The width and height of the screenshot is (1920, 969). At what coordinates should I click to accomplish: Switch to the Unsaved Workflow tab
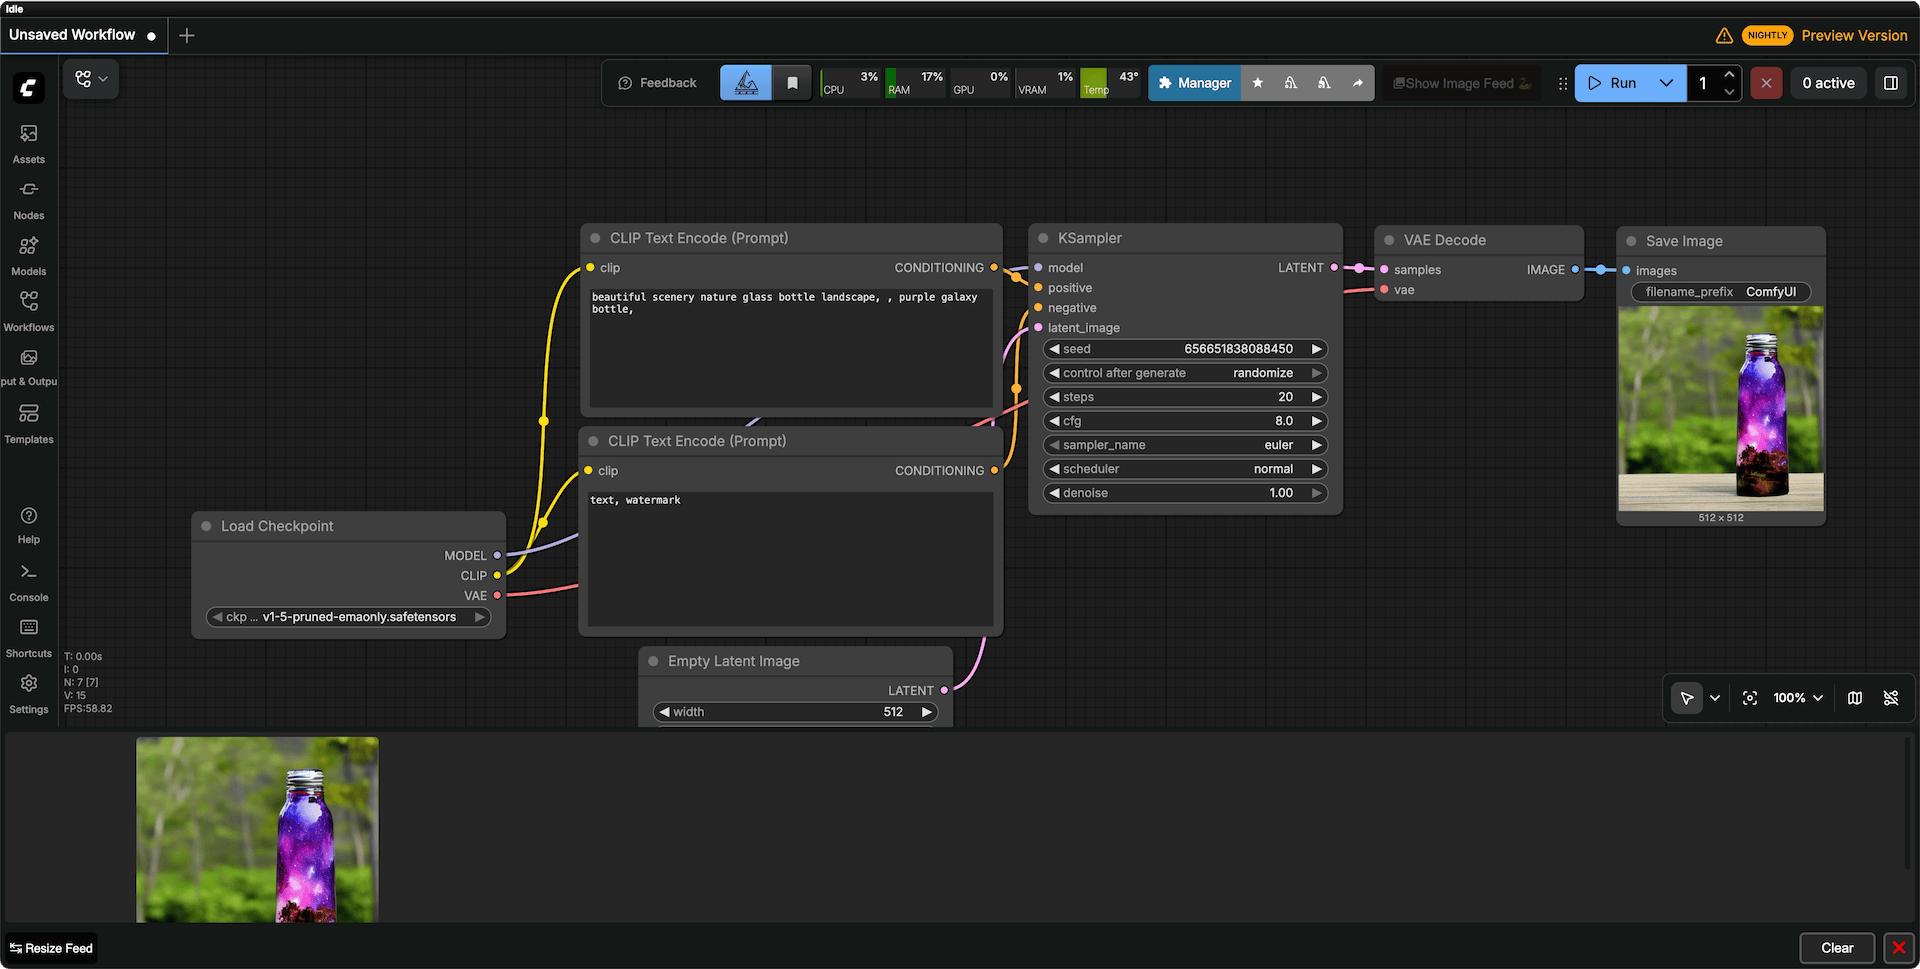pyautogui.click(x=72, y=35)
